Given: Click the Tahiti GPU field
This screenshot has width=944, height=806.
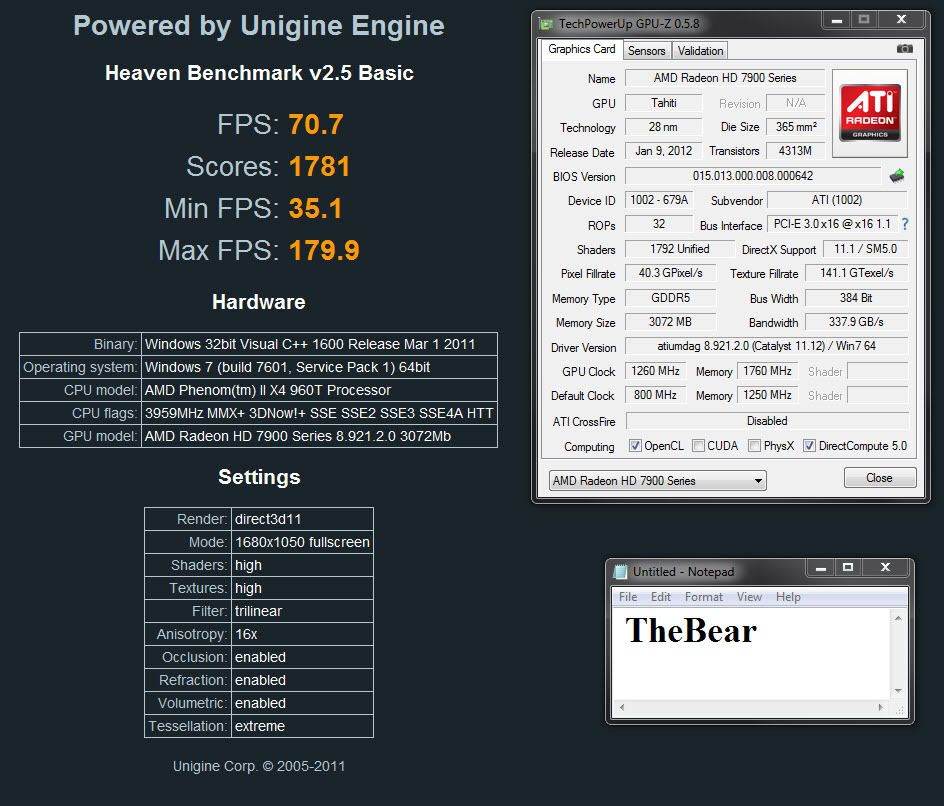Looking at the screenshot, I should (663, 103).
